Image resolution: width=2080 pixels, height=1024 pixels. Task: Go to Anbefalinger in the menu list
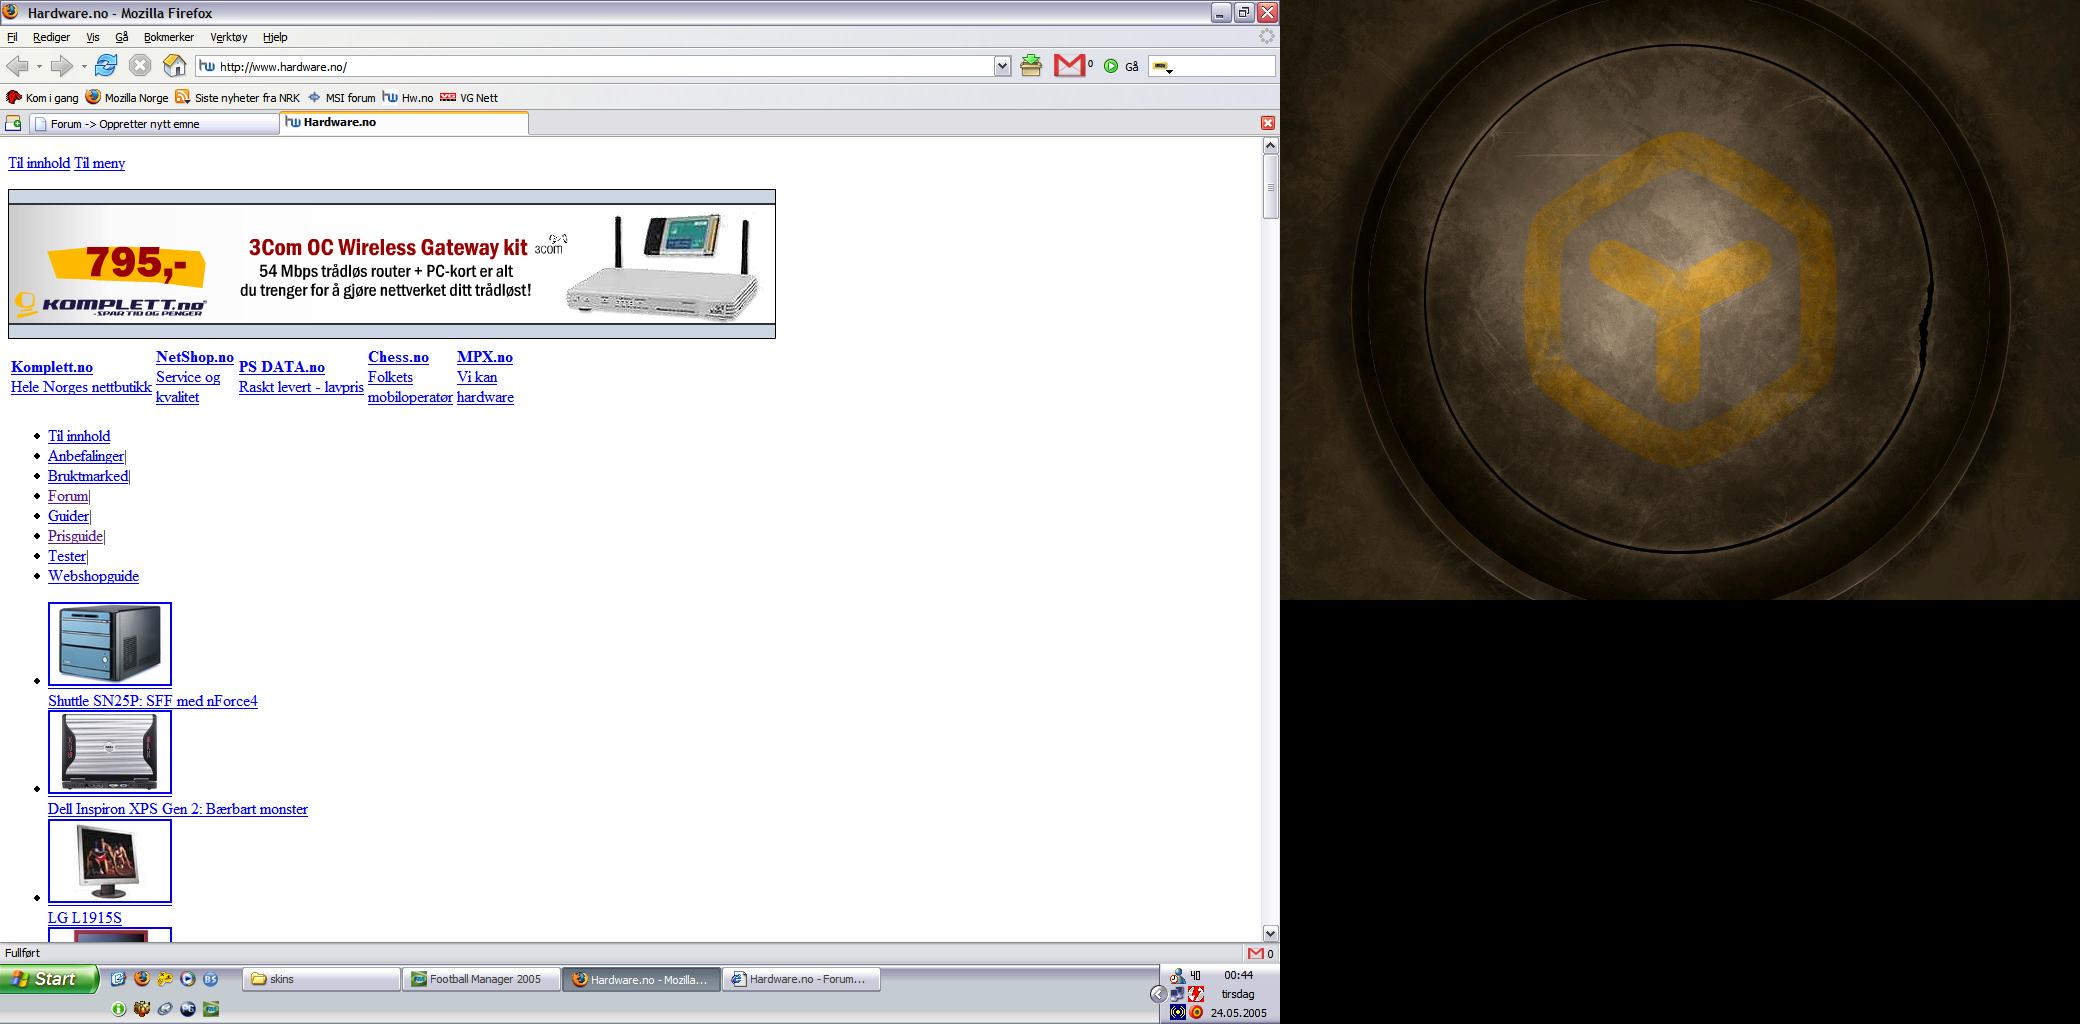tap(85, 456)
